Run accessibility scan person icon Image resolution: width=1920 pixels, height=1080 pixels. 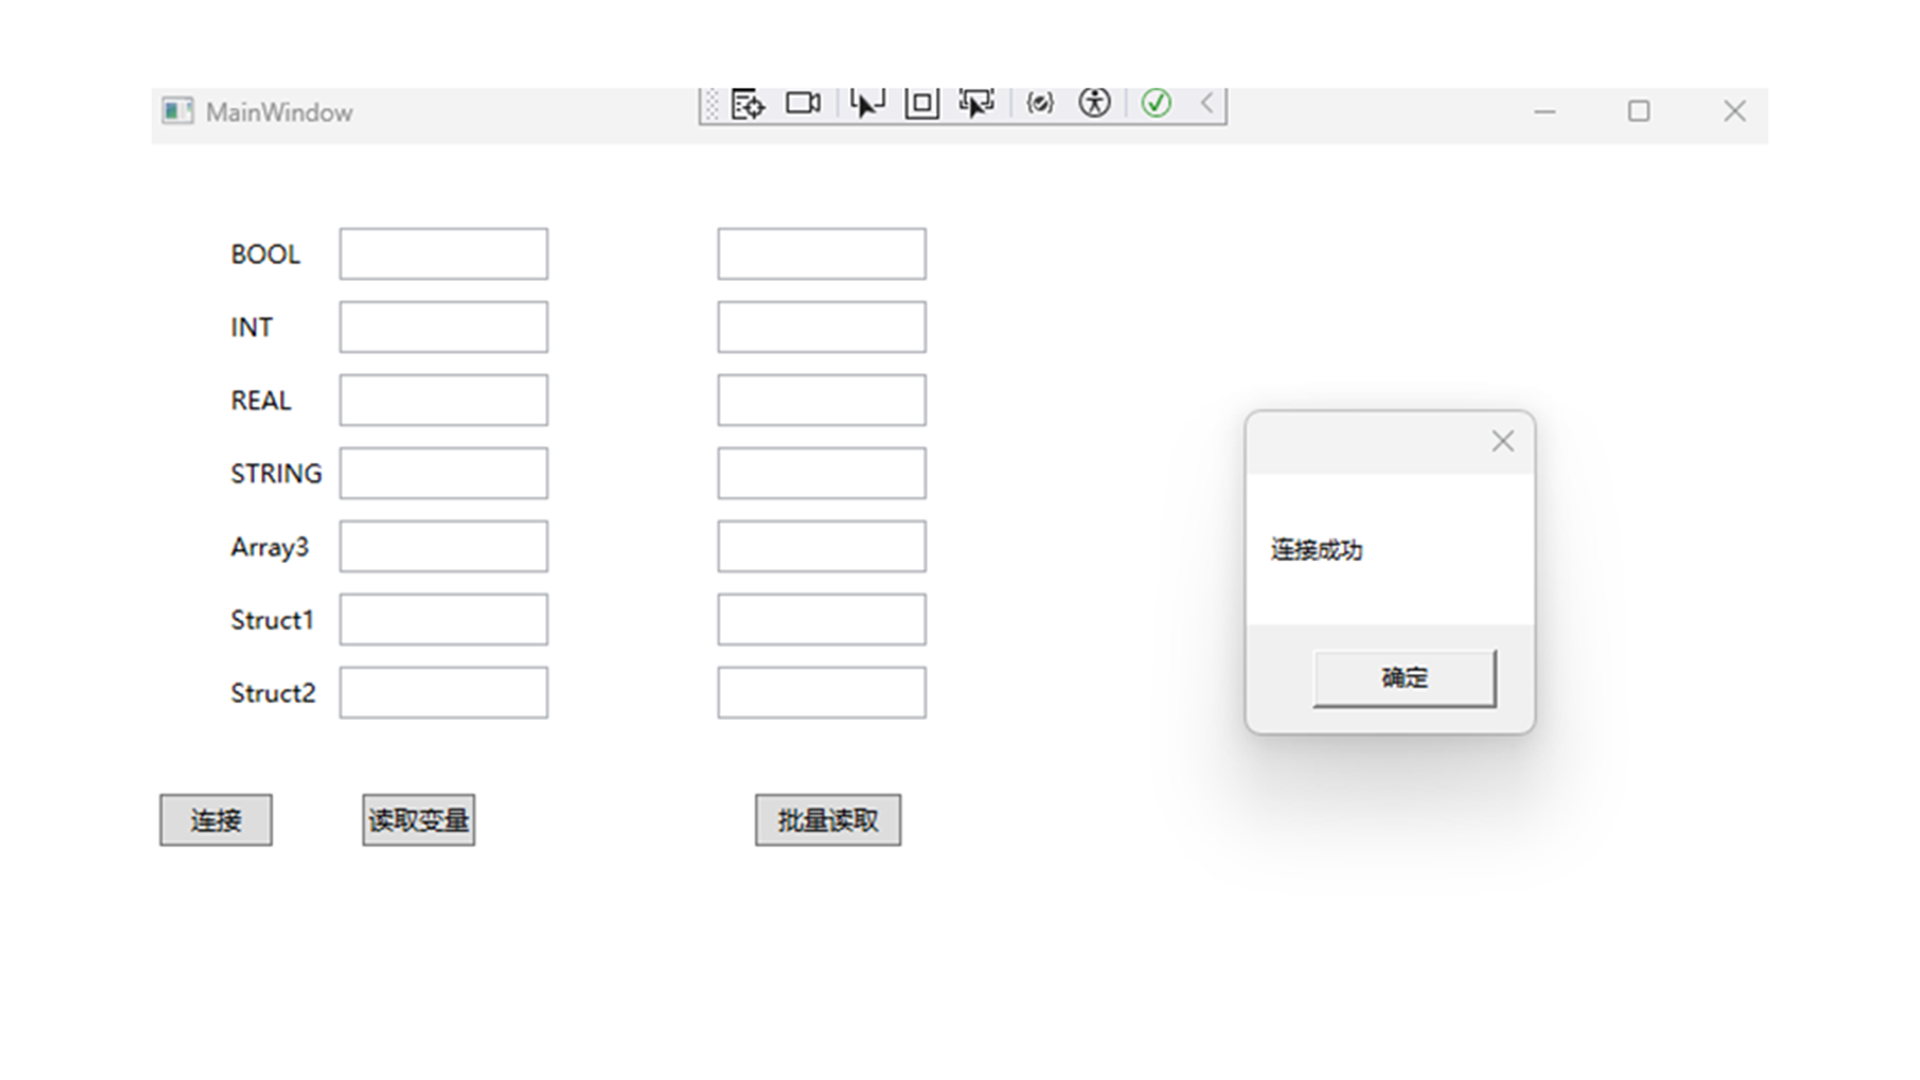pyautogui.click(x=1094, y=103)
